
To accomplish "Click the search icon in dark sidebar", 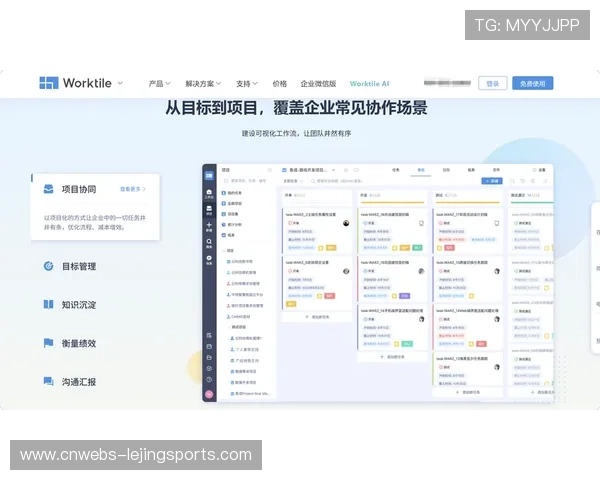I will (209, 243).
